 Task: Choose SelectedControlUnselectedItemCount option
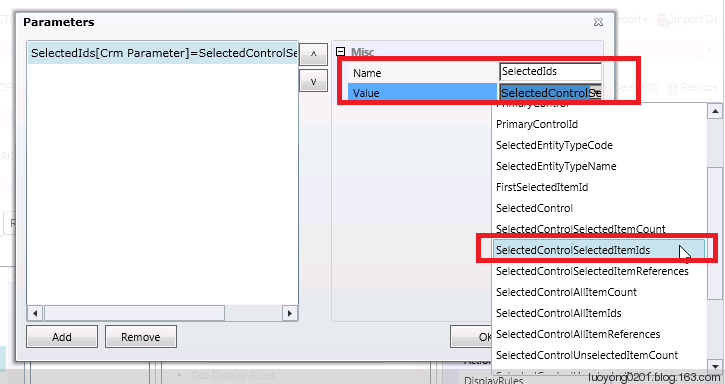point(587,355)
